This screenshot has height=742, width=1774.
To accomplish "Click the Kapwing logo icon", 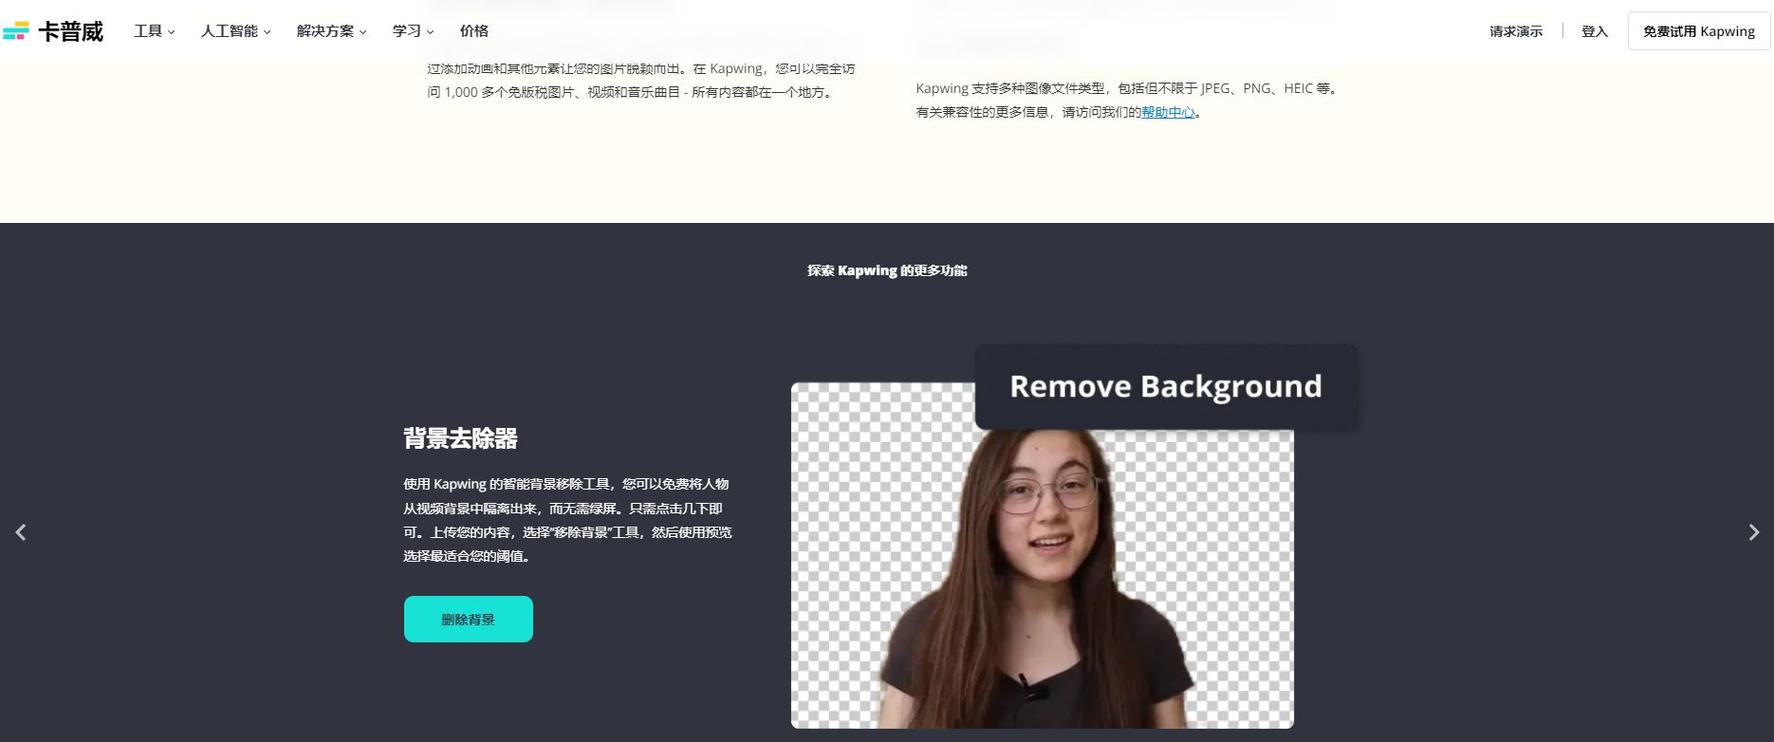I will click(x=16, y=31).
